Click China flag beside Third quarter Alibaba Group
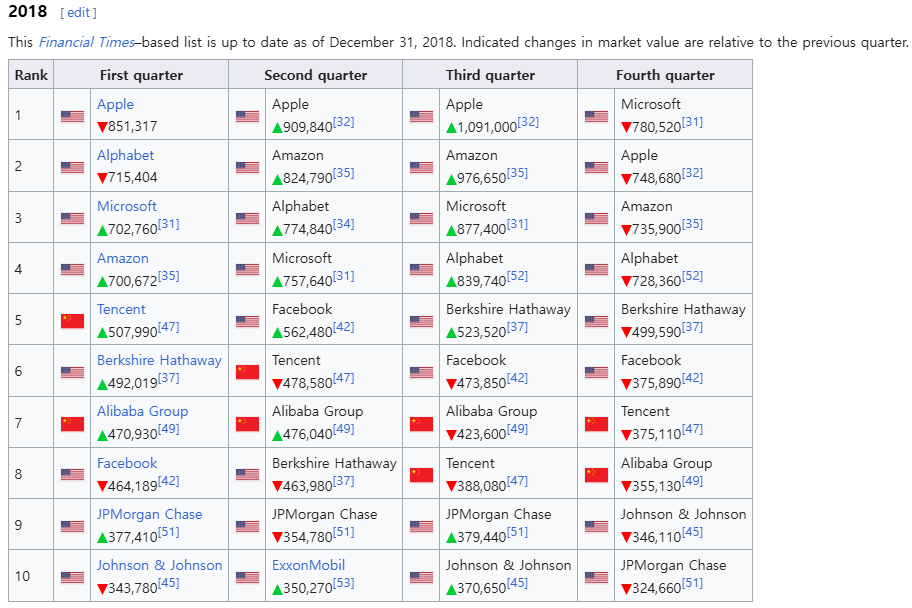This screenshot has height=608, width=912. 421,424
